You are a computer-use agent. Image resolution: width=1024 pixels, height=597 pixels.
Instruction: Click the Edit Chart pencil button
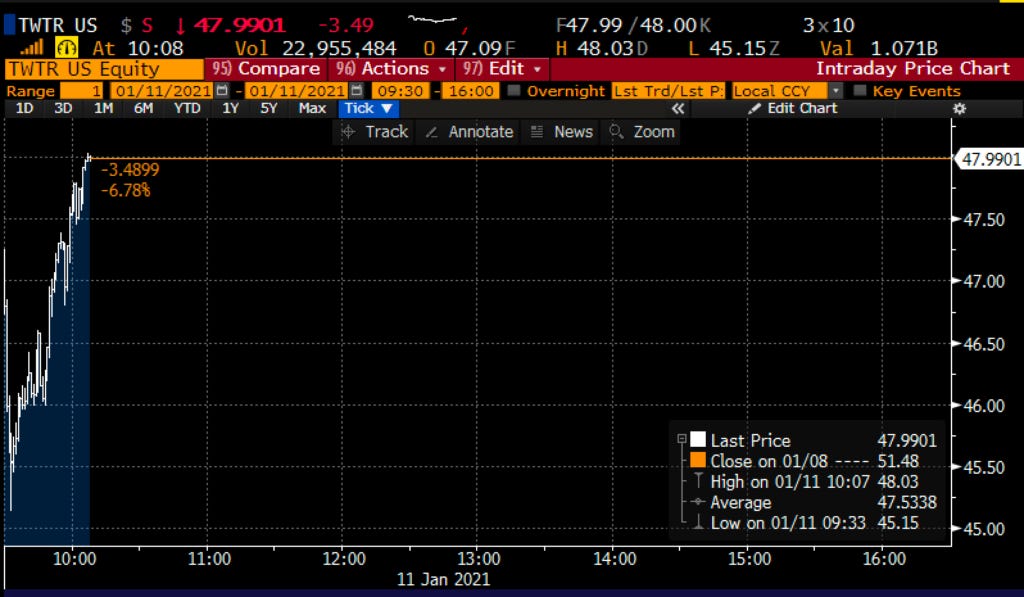792,108
